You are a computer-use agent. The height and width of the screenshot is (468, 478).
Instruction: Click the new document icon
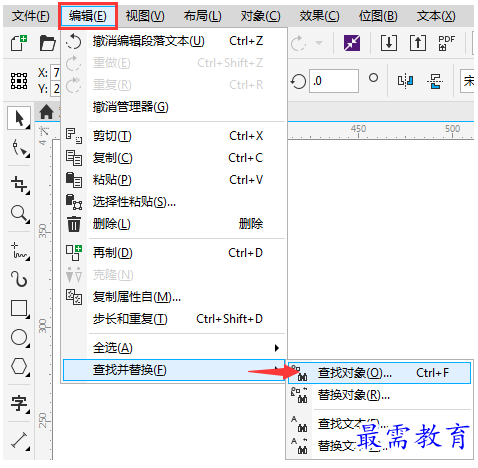[19, 43]
